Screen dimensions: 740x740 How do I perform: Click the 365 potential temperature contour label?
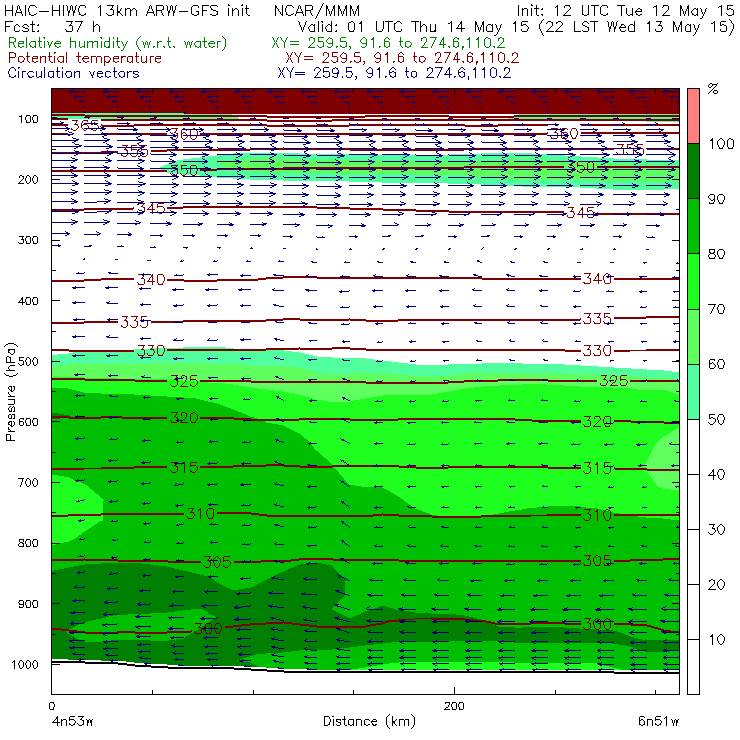84,126
